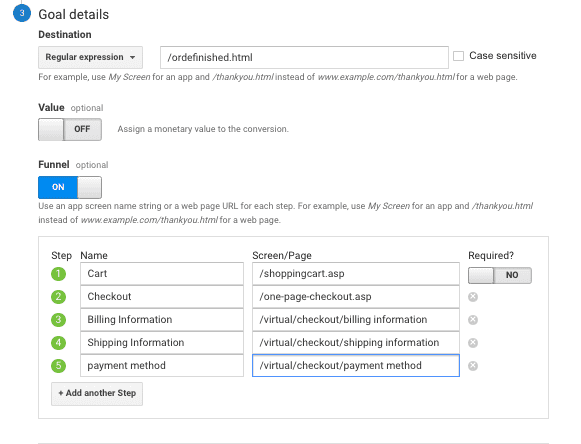581x444 pixels.
Task: Enable the Case sensitive checkbox
Action: point(458,56)
